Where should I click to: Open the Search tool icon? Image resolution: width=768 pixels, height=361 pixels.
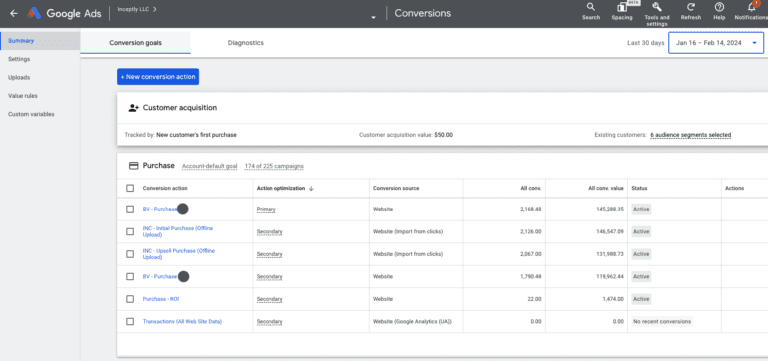pos(591,7)
